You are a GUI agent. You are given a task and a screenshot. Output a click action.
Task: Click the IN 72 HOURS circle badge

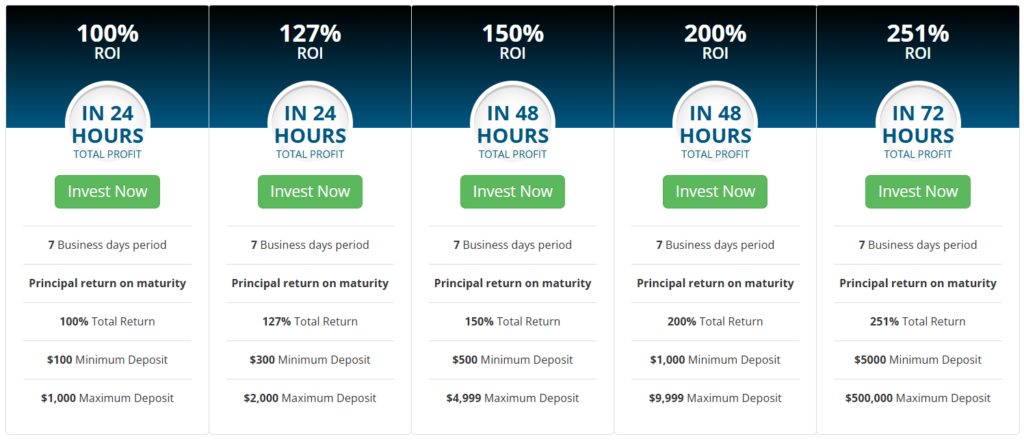pyautogui.click(x=918, y=124)
